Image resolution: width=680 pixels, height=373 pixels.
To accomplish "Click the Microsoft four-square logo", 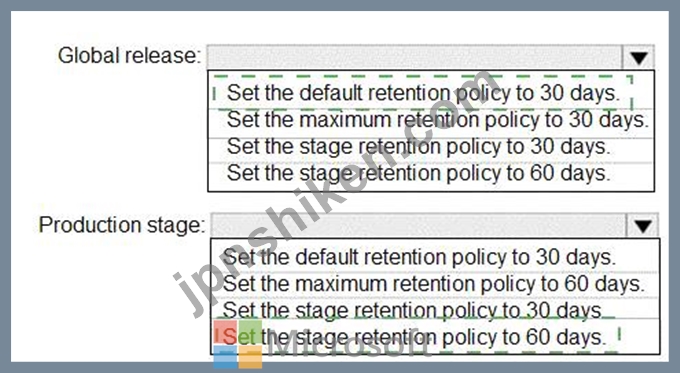I will tap(238, 344).
